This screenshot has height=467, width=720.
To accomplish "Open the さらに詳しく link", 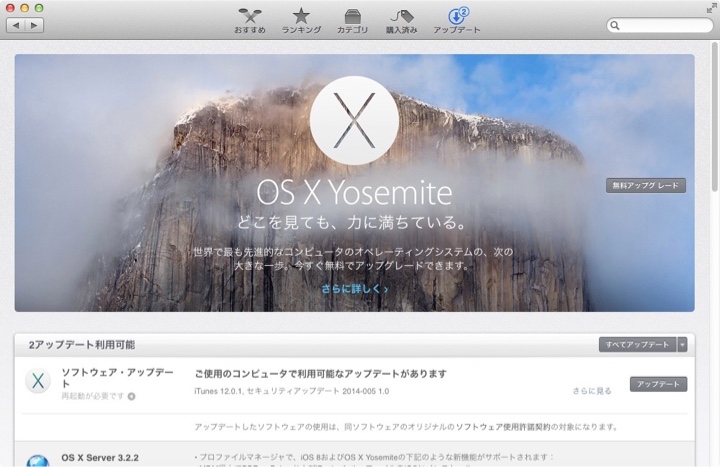I will coord(354,289).
